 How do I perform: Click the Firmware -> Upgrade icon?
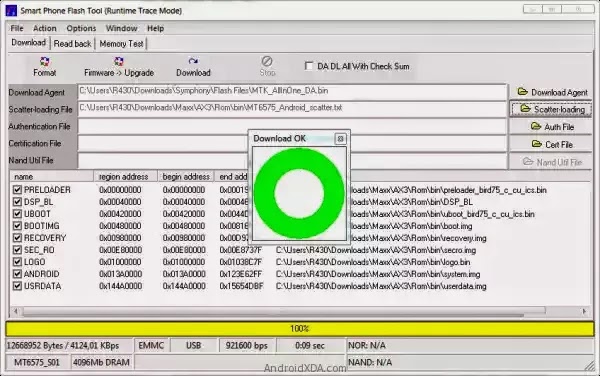tap(119, 62)
